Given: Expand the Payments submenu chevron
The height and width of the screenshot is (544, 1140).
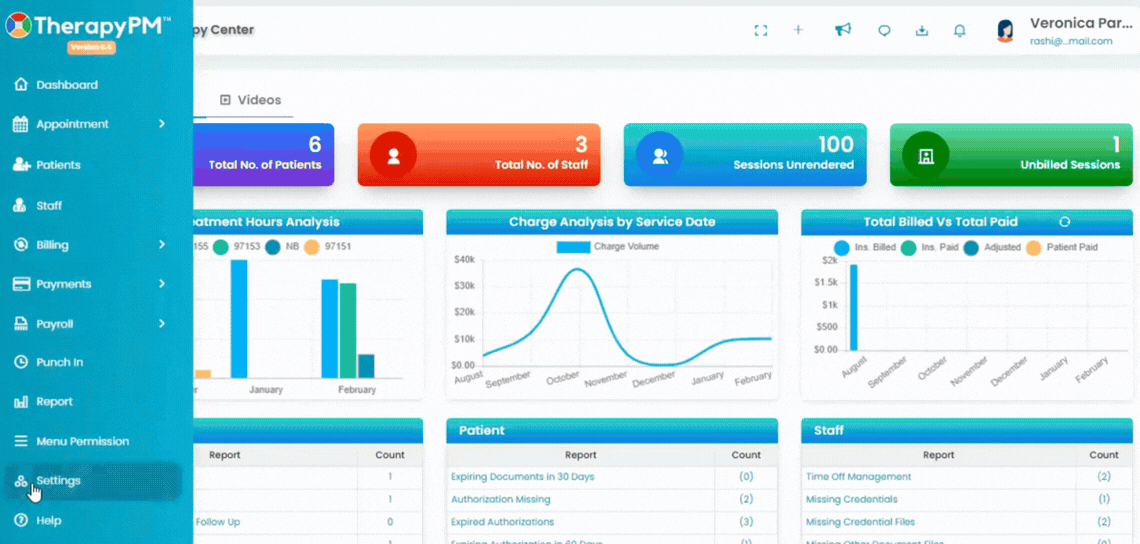Looking at the screenshot, I should [x=162, y=284].
